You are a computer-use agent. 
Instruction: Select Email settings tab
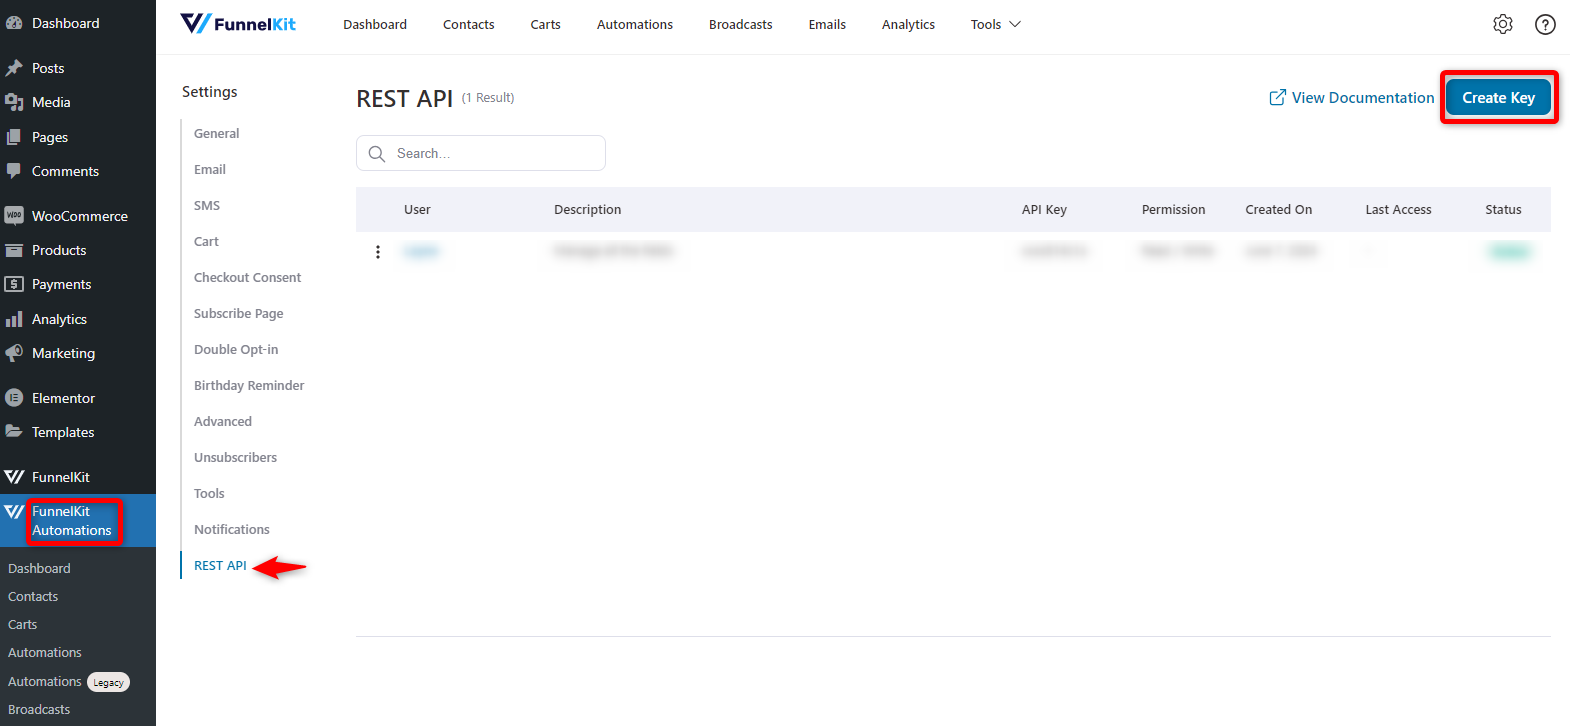click(210, 169)
